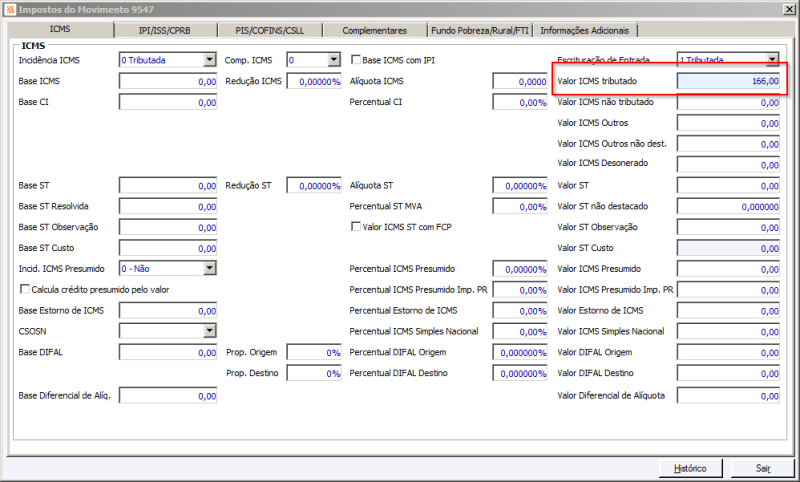Open the IPI/ISS/CPRB tab
800x482 pixels.
pos(165,31)
